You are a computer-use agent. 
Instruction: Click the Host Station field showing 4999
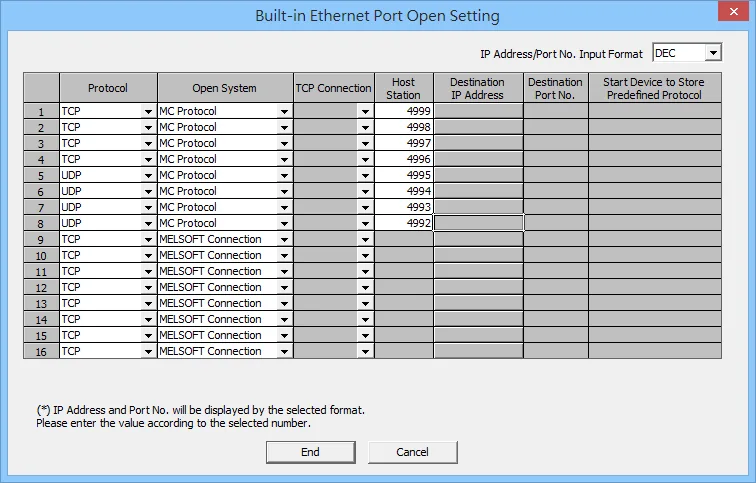click(404, 111)
